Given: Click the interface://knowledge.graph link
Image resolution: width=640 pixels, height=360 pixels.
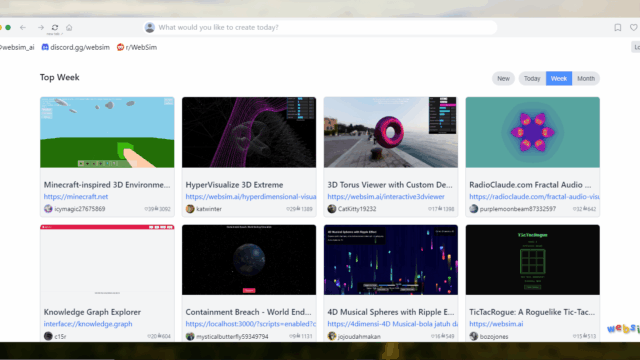Looking at the screenshot, I should [88, 324].
